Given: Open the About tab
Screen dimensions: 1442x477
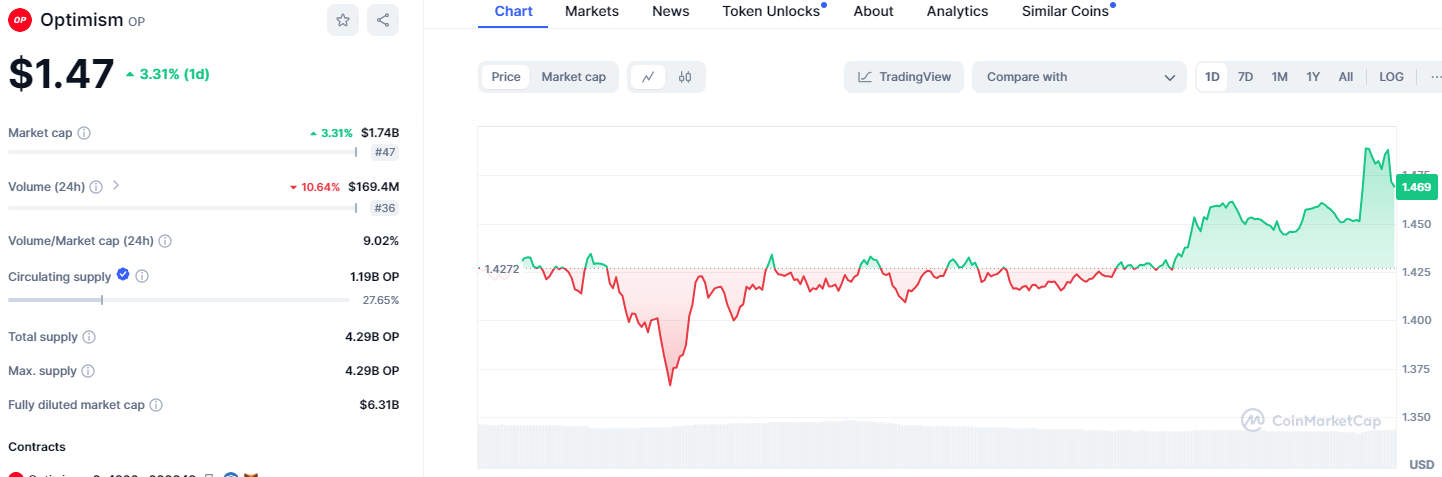Looking at the screenshot, I should point(874,12).
